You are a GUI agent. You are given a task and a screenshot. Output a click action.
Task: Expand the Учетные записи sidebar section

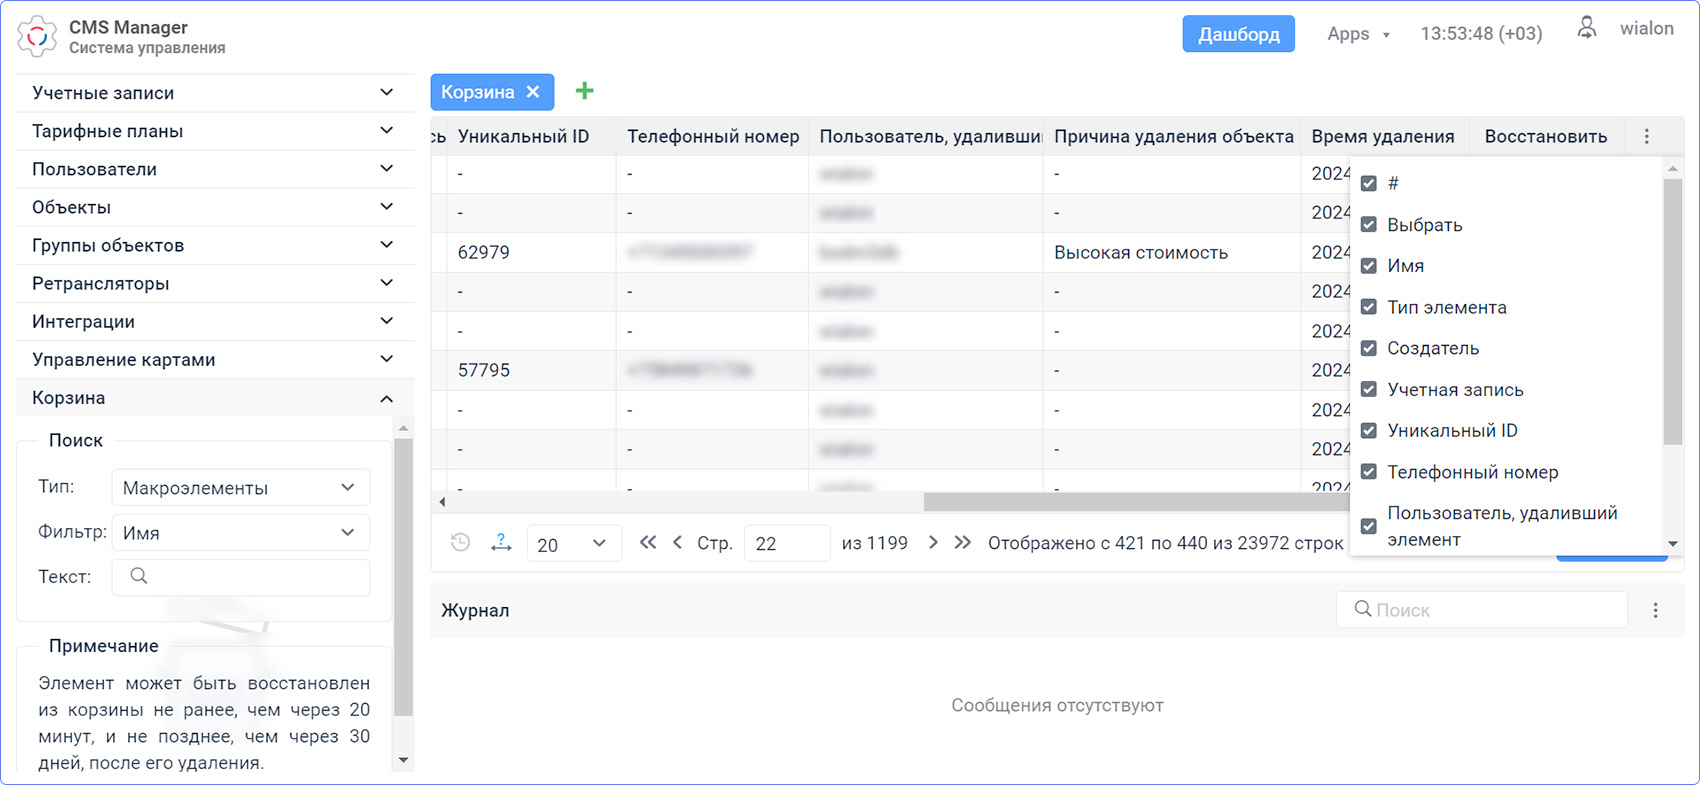[x=214, y=93]
